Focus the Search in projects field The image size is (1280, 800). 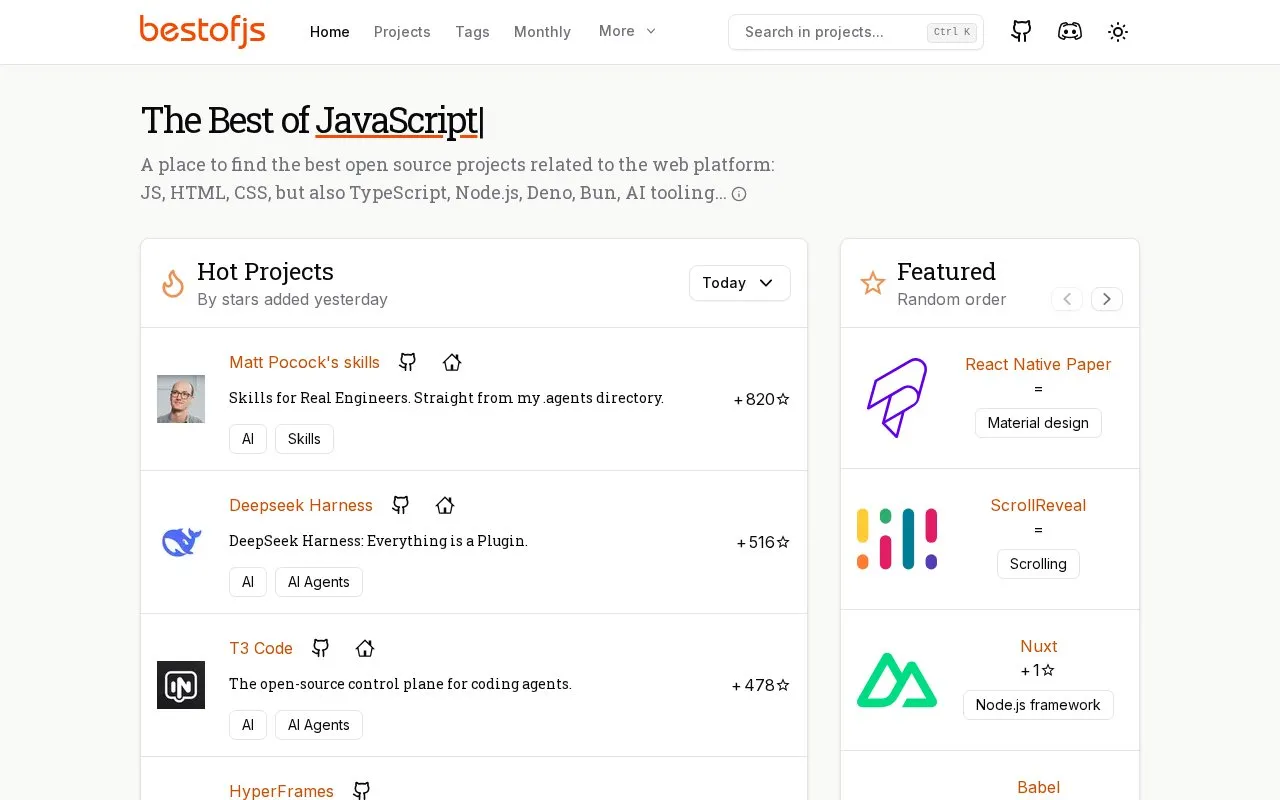pos(856,32)
